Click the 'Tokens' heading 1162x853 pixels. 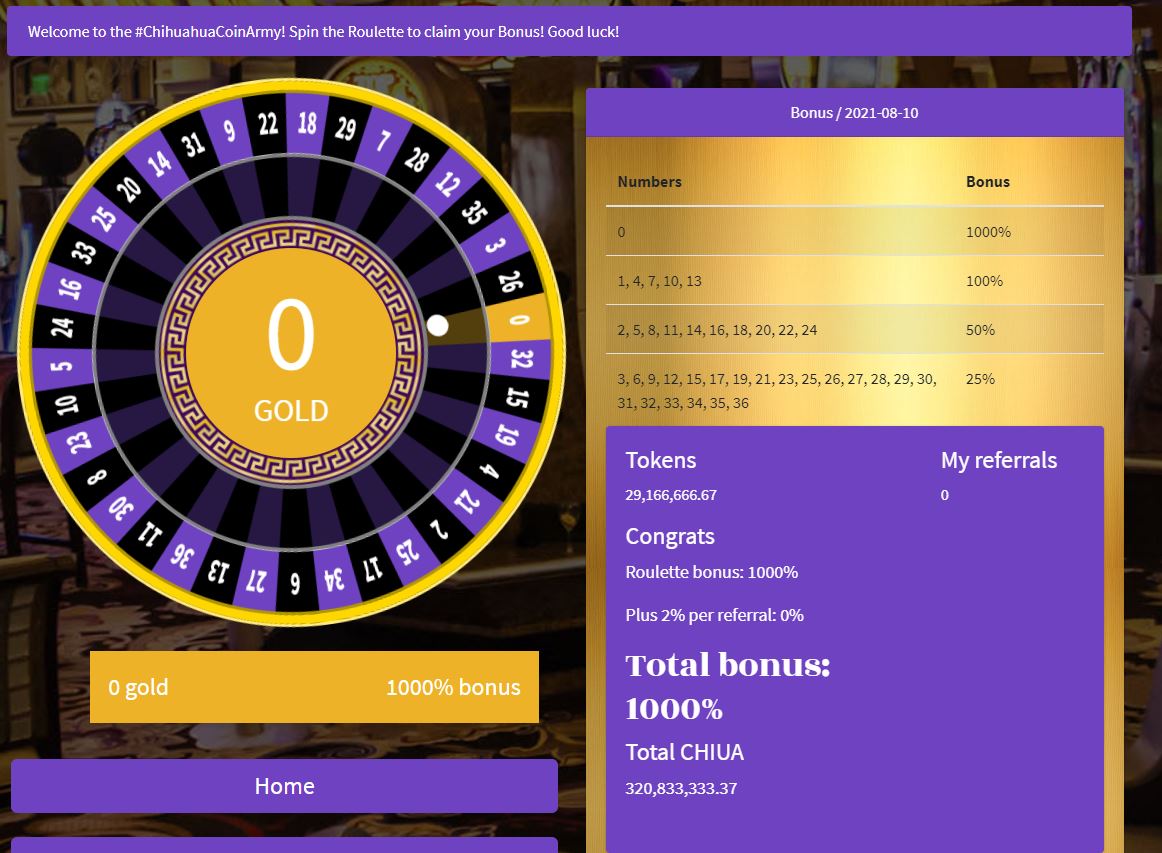click(x=660, y=460)
